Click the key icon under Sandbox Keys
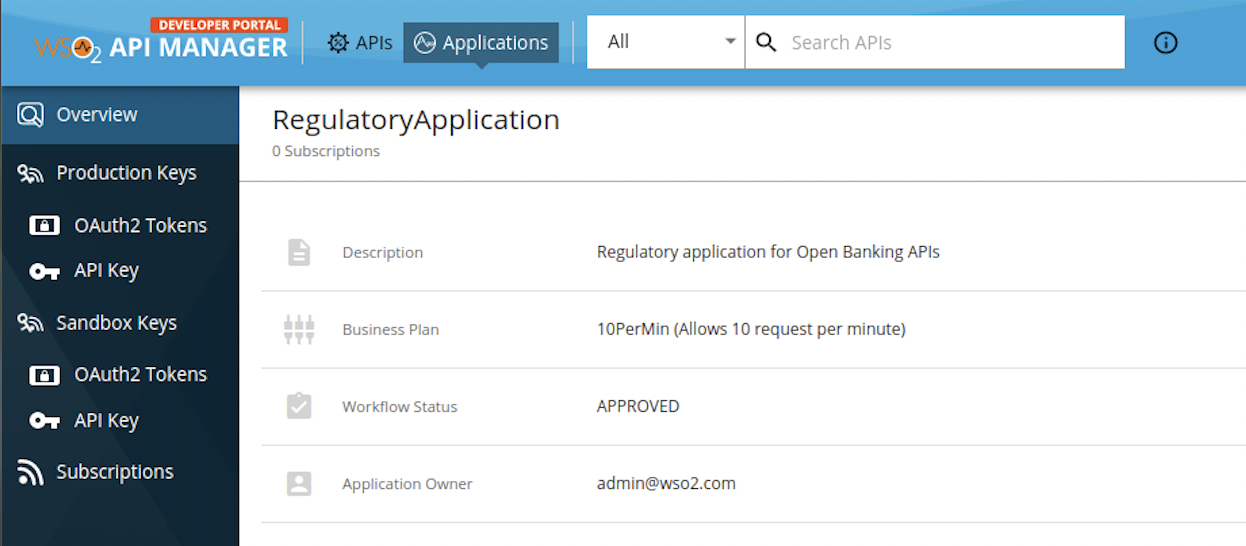Image resolution: width=1246 pixels, height=546 pixels. [44, 422]
